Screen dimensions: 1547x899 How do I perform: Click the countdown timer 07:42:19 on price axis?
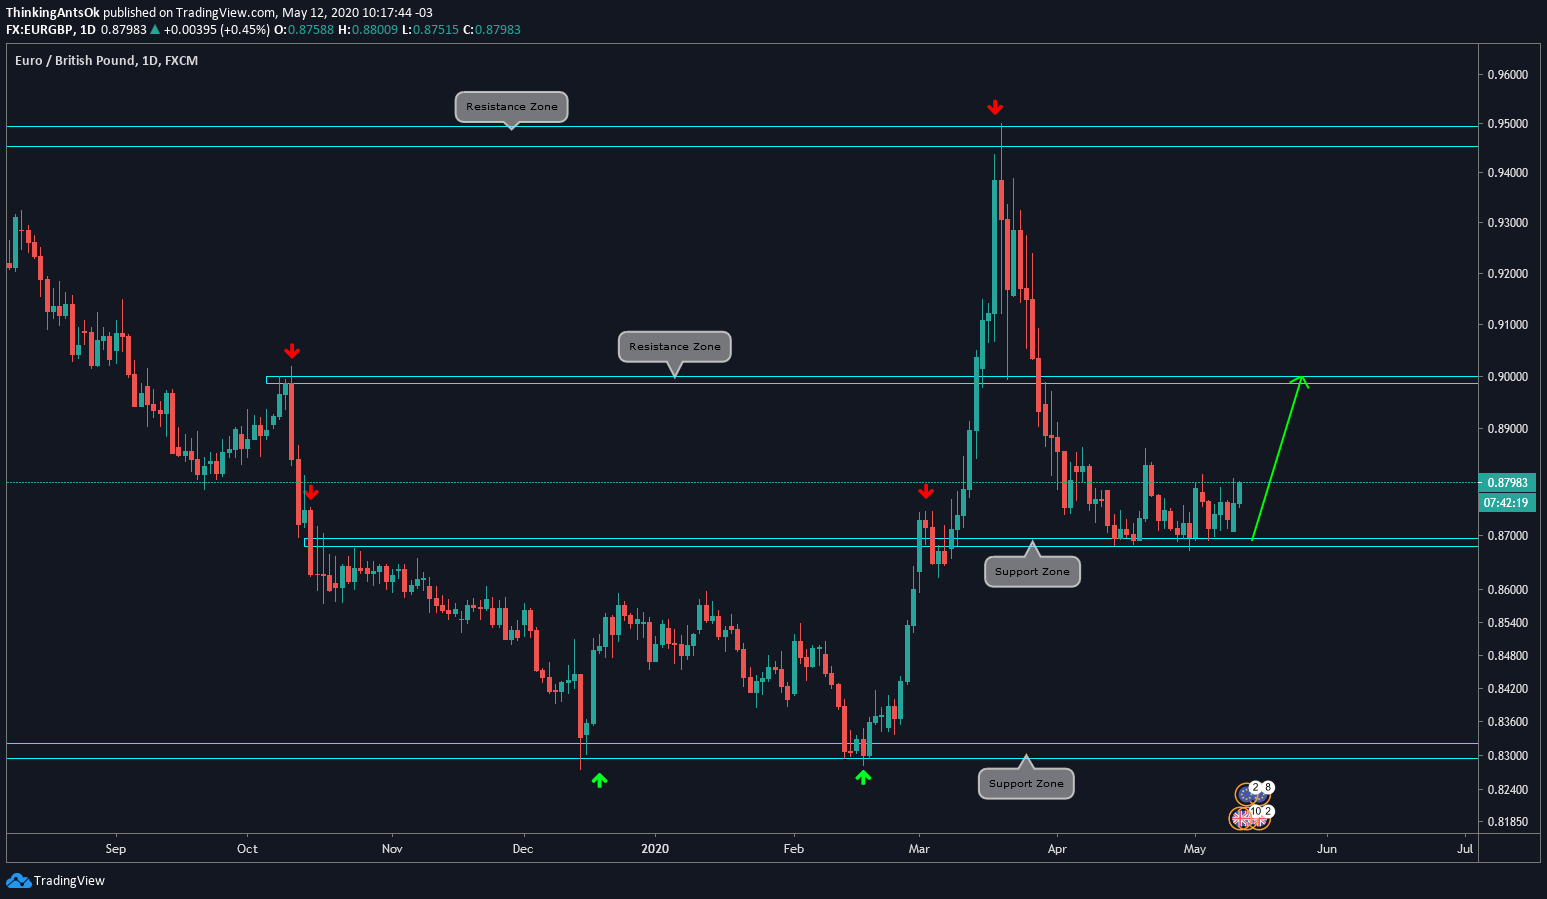coord(1507,502)
